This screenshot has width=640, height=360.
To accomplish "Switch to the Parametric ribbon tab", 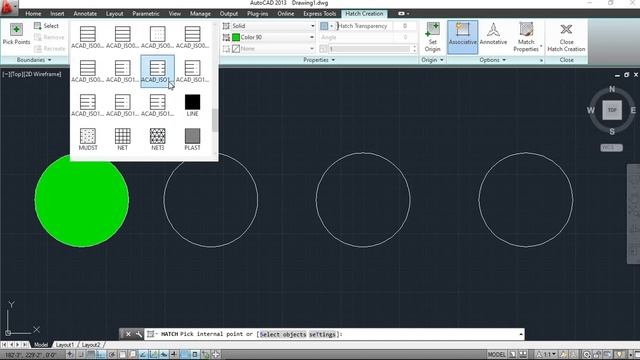I will (146, 13).
